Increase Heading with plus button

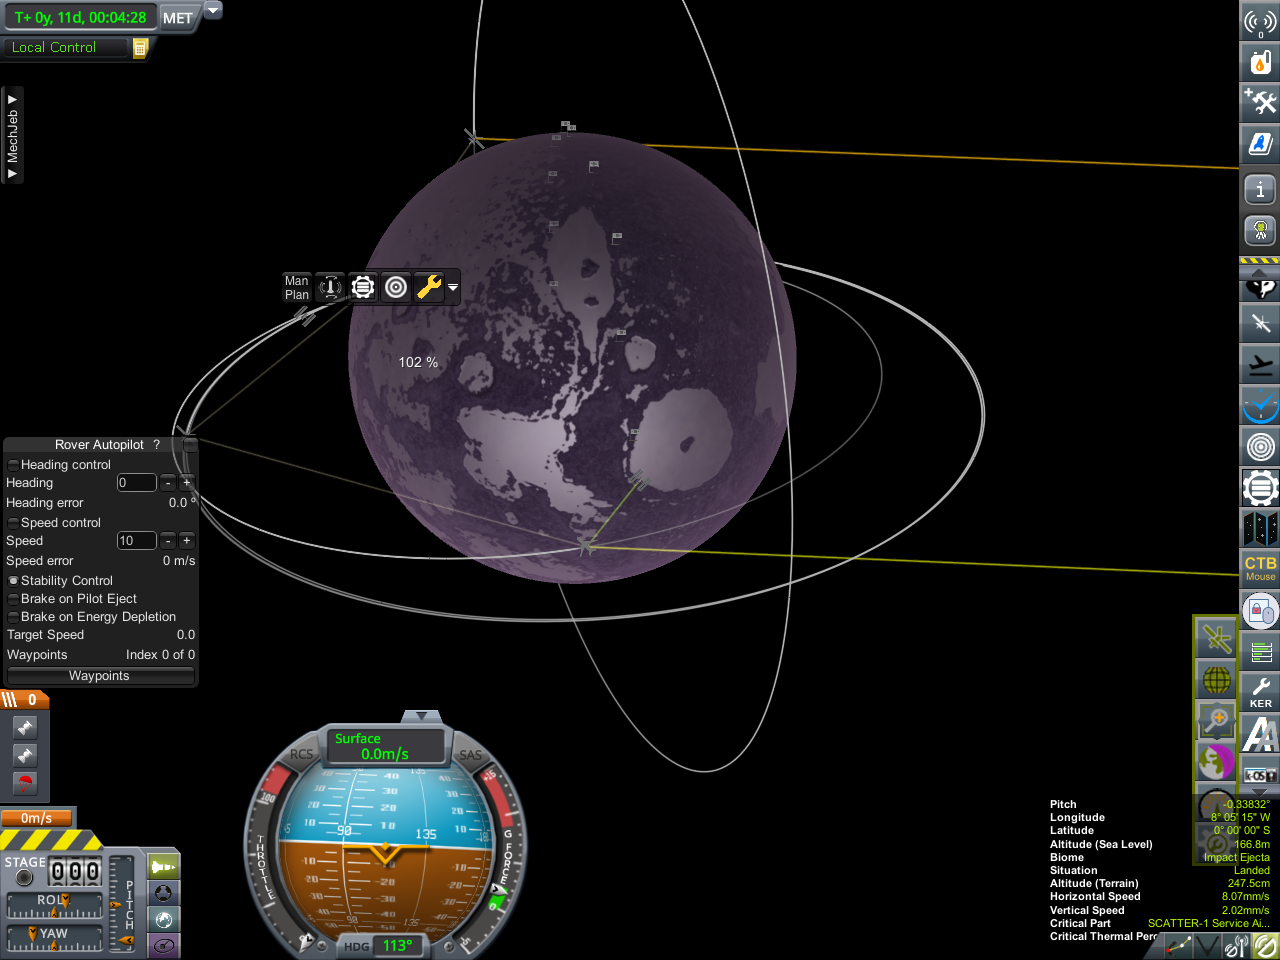pos(186,483)
